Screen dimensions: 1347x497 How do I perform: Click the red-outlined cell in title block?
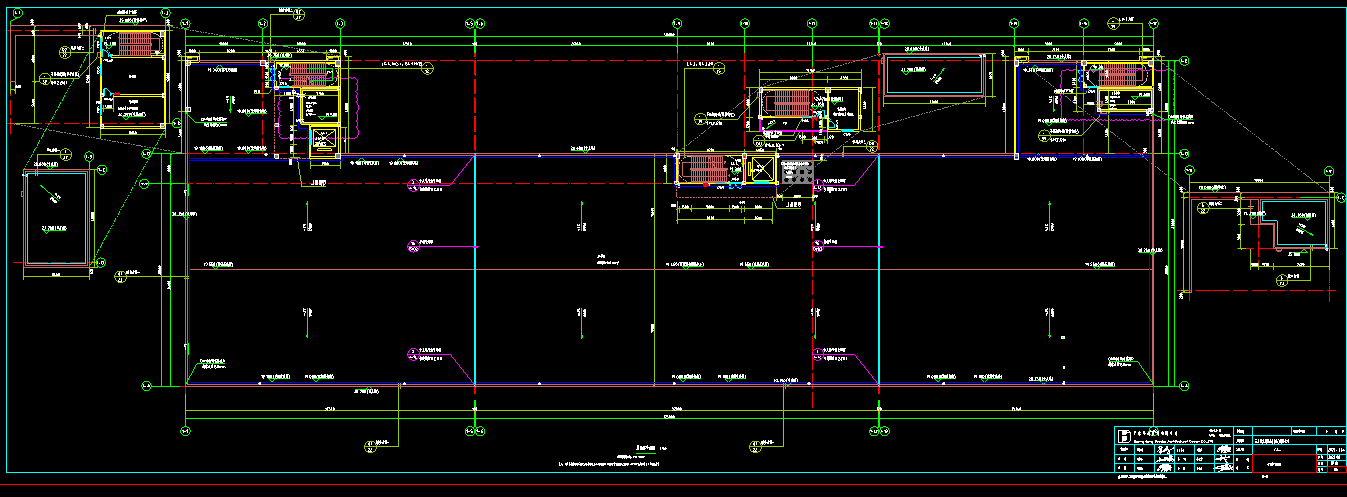coord(1284,464)
